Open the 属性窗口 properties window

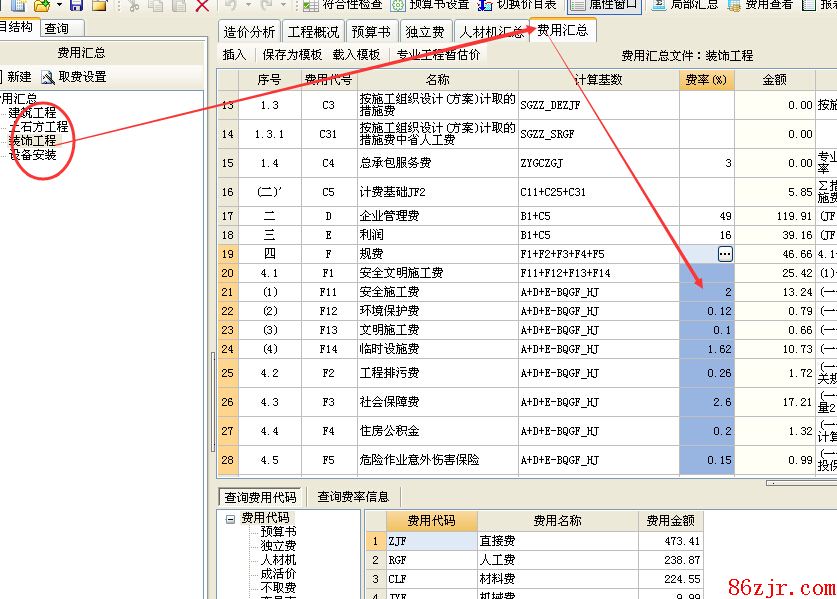click(603, 5)
